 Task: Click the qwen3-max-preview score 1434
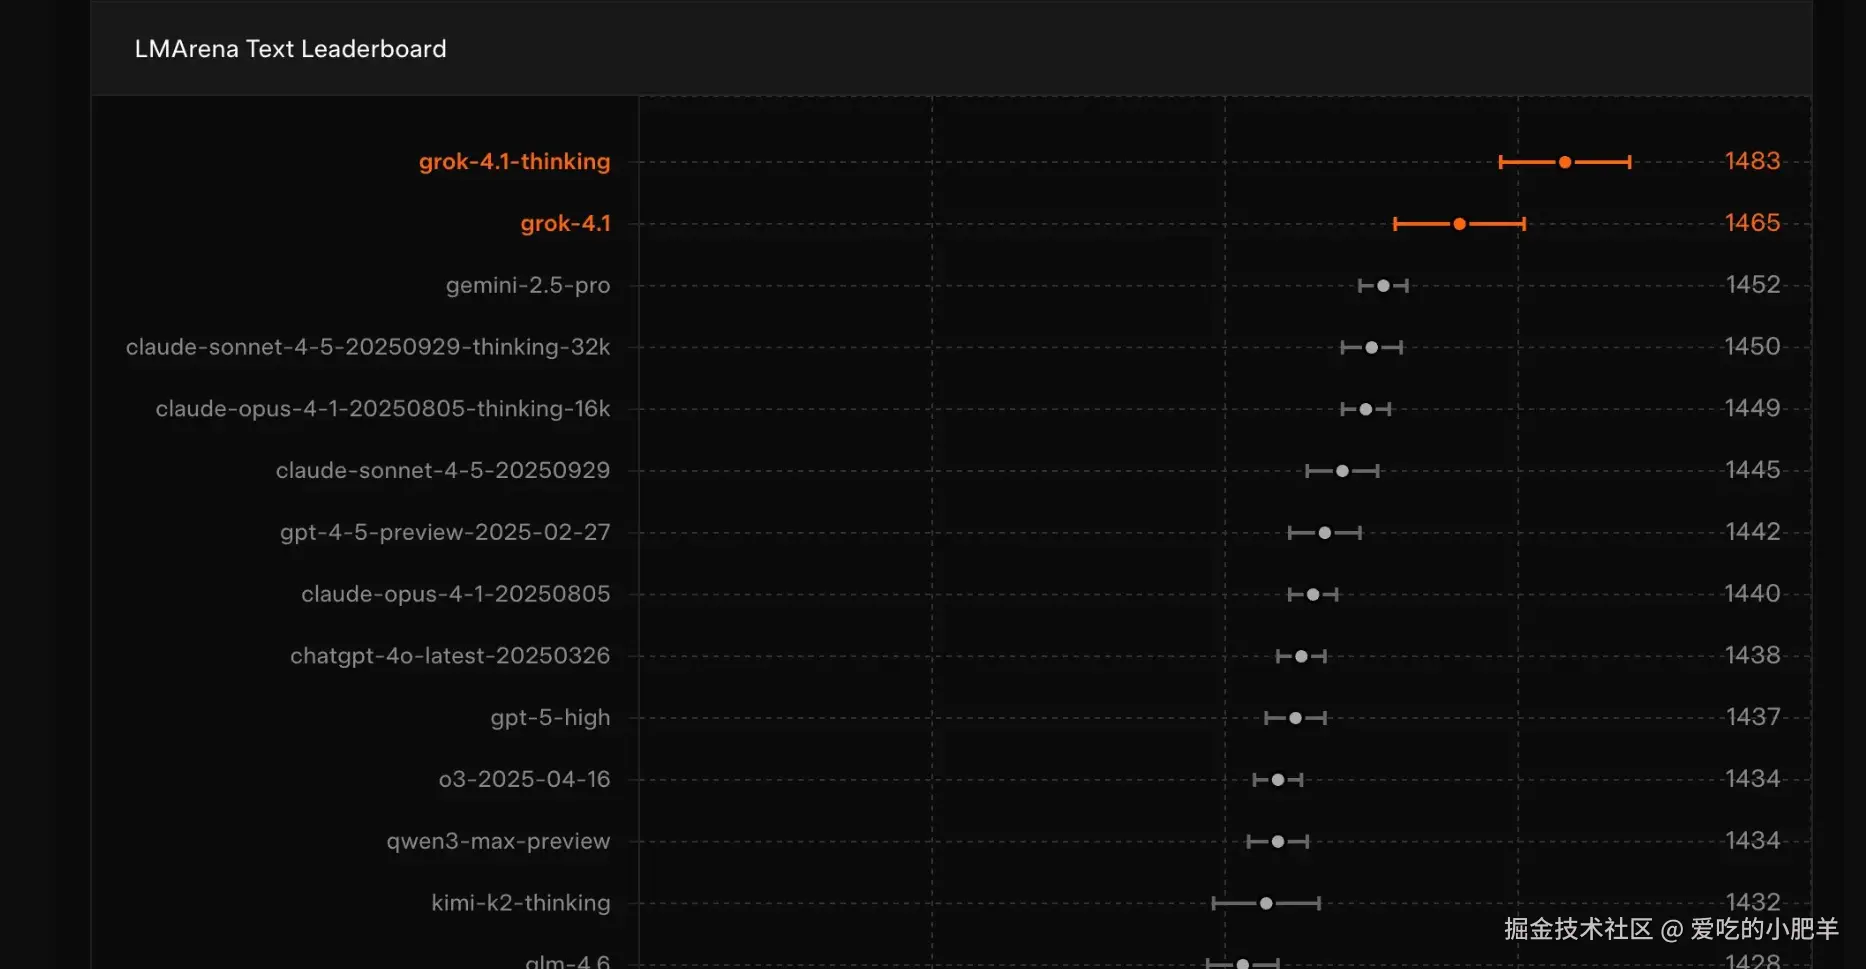pyautogui.click(x=1753, y=841)
